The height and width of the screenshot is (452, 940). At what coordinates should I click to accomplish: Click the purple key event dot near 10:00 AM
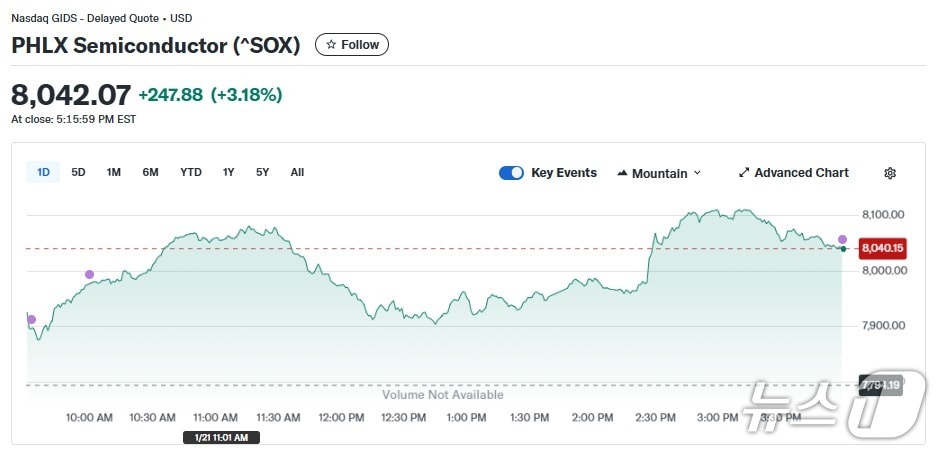click(x=89, y=274)
